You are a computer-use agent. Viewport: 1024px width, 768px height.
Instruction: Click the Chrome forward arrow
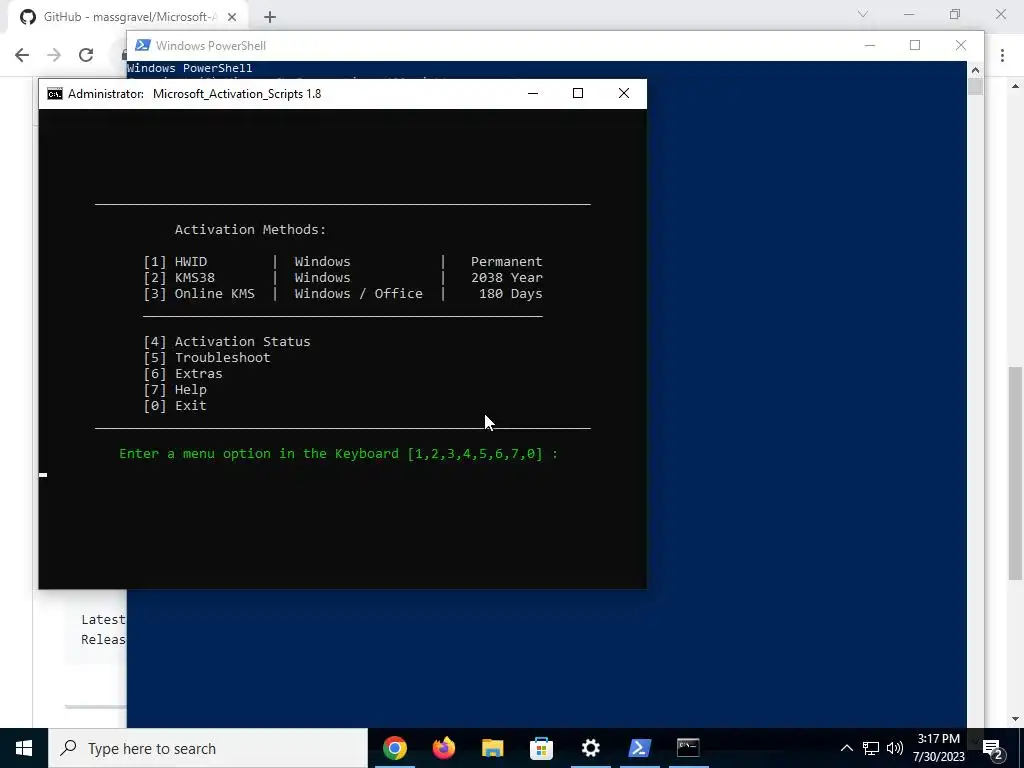(x=54, y=55)
